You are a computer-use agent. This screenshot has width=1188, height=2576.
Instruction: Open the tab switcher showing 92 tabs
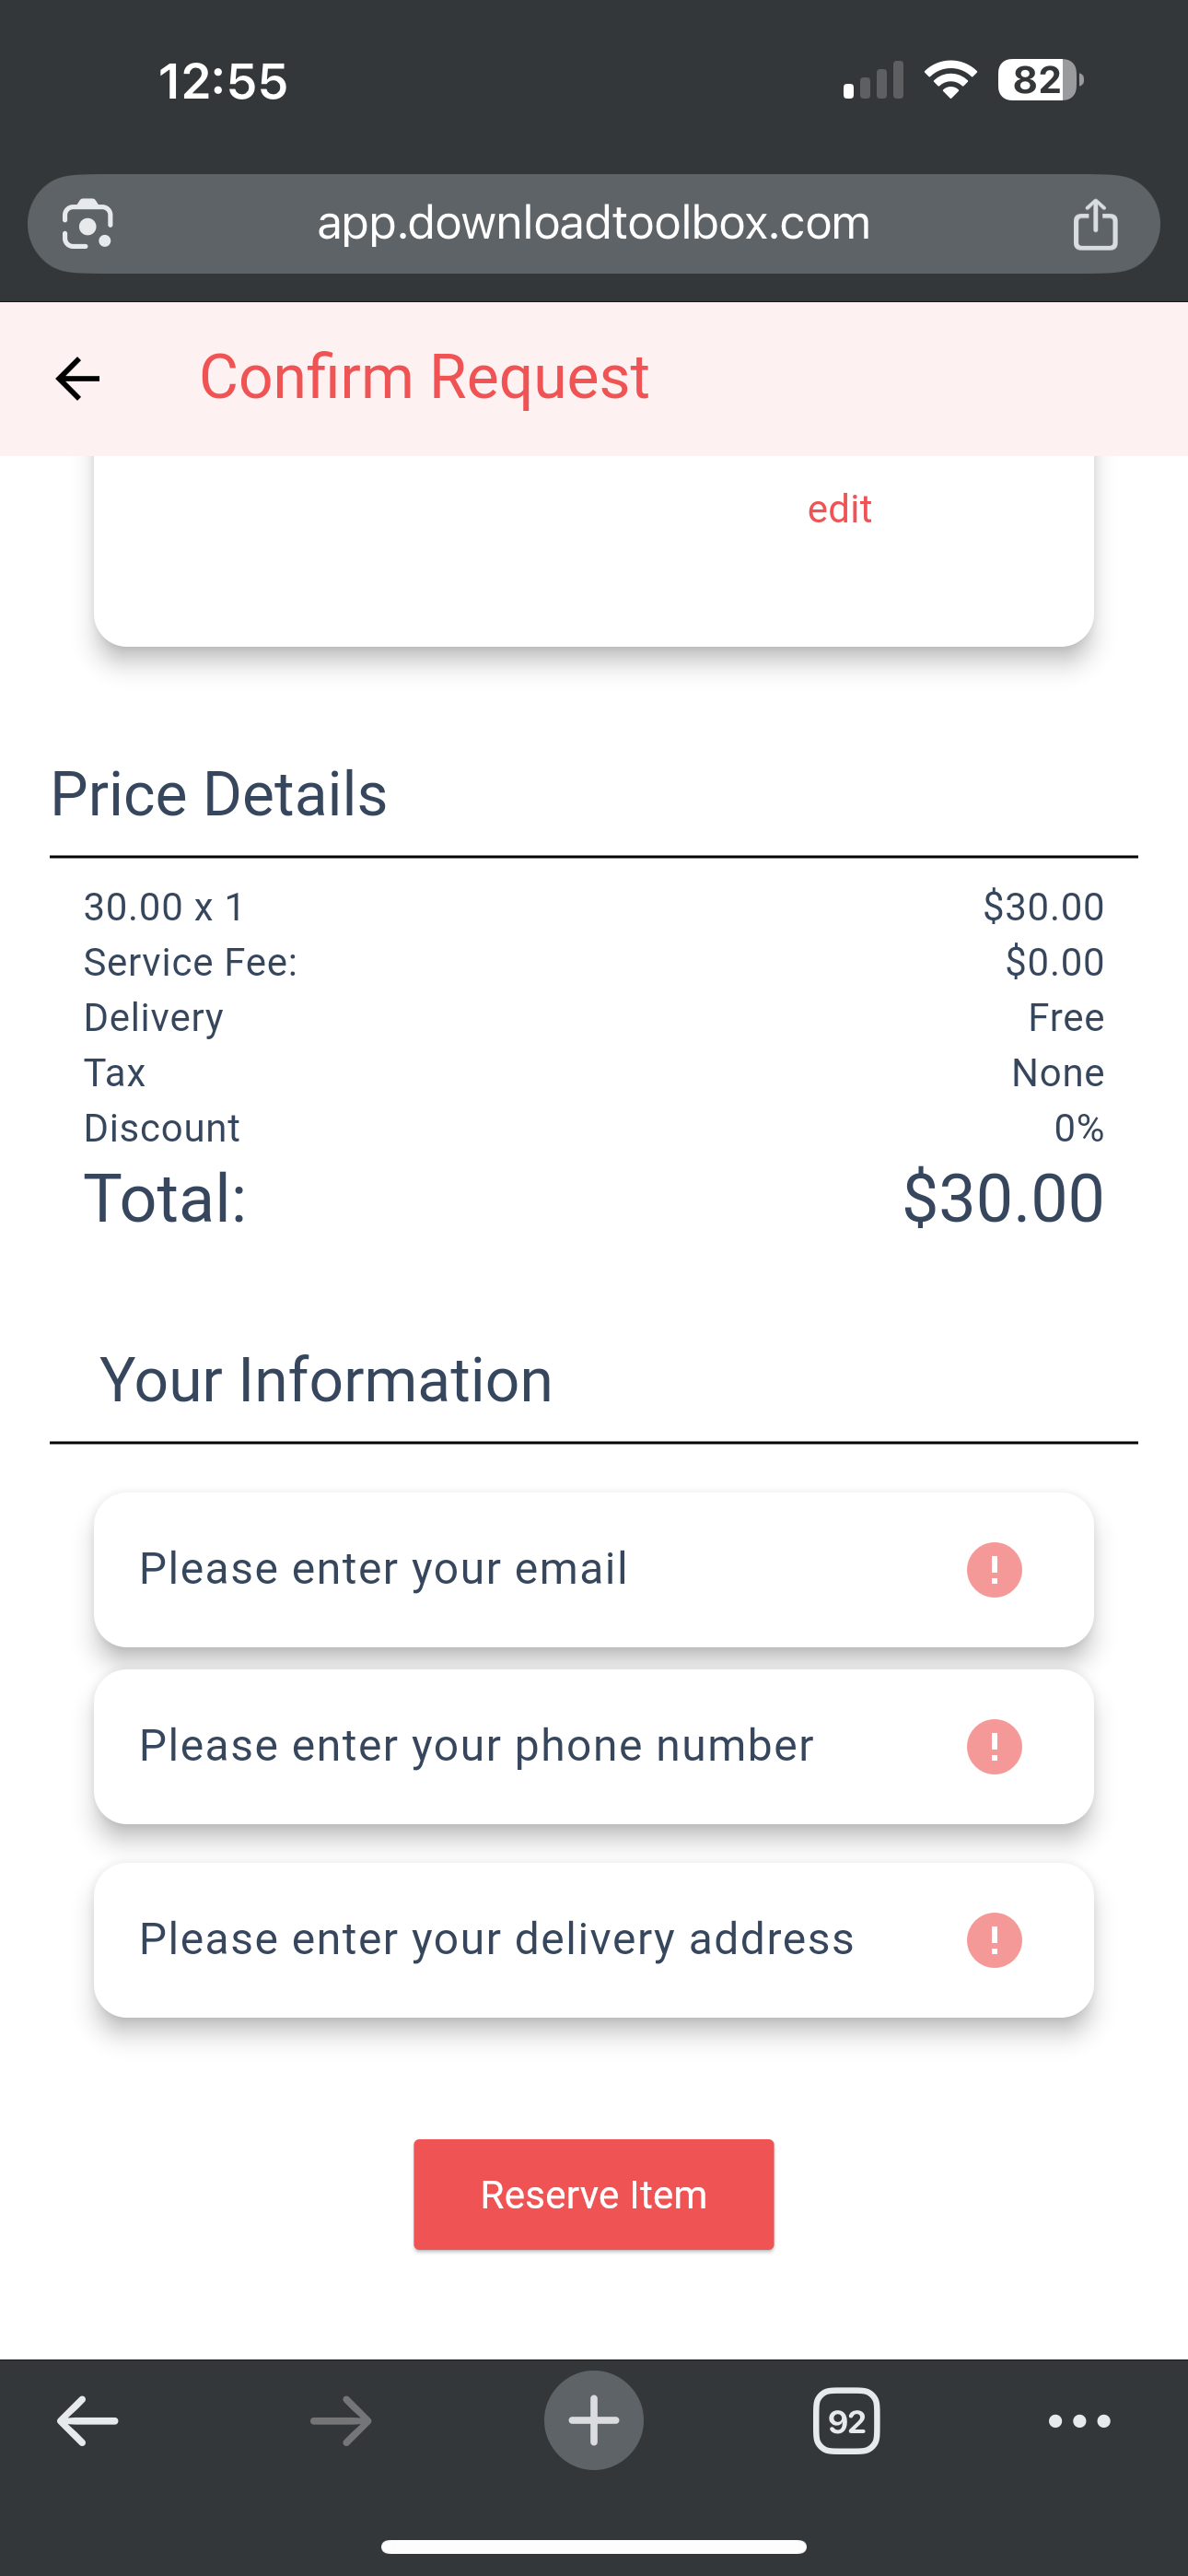(x=846, y=2421)
